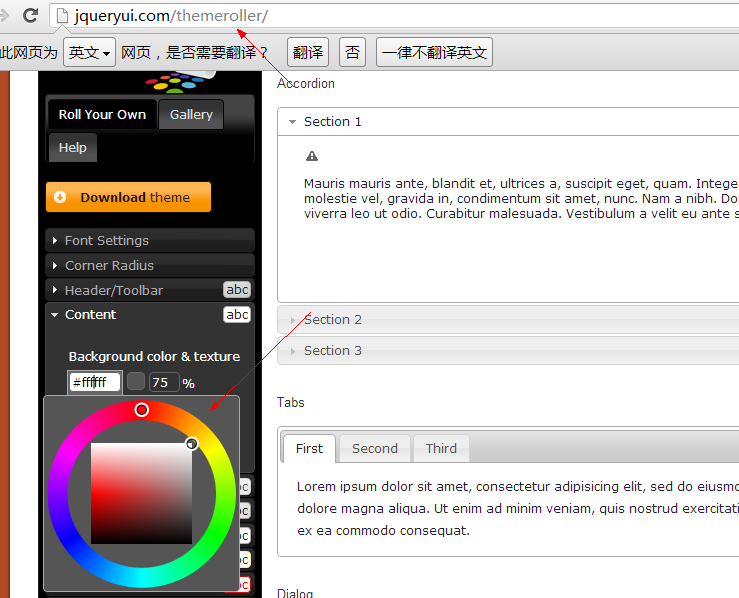The width and height of the screenshot is (739, 598).
Task: Pick a color inside the saturation square
Action: [141, 493]
